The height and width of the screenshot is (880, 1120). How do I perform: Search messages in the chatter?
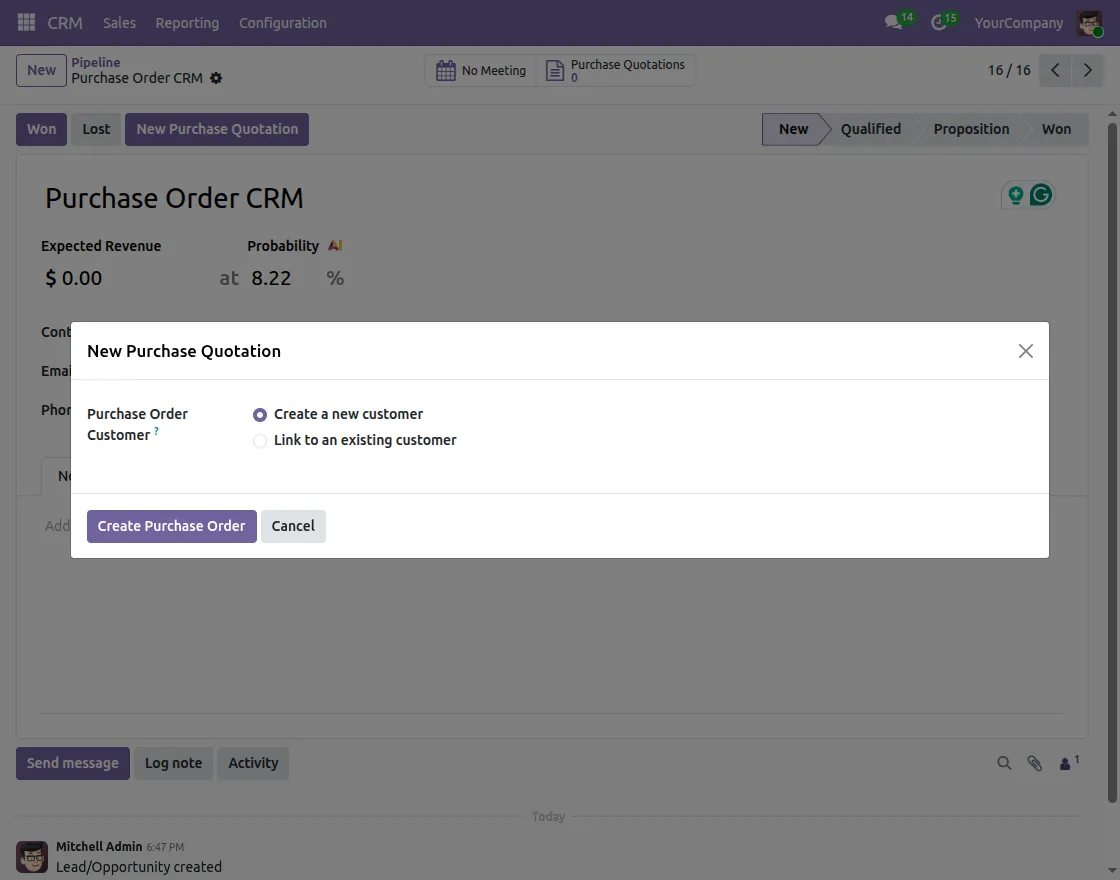(x=1004, y=763)
